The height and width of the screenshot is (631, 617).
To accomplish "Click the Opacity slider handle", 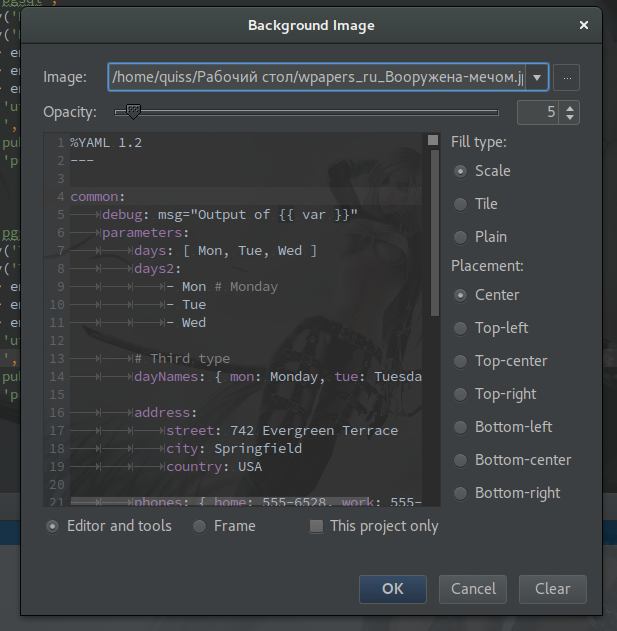I will (133, 112).
